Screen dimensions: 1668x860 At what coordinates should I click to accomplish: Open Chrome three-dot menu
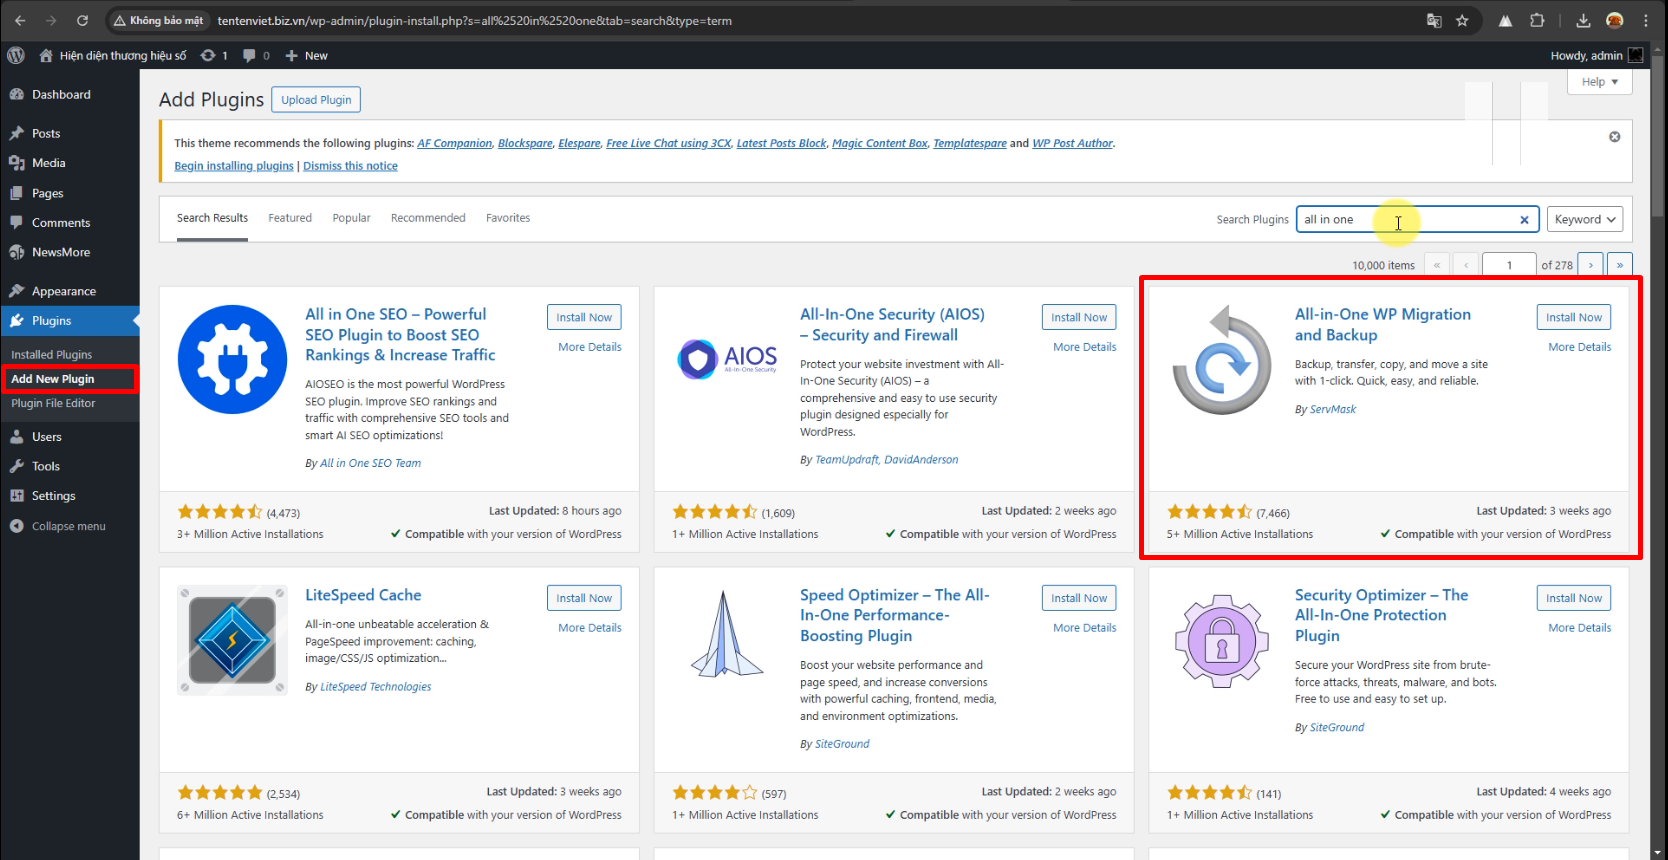1645,20
